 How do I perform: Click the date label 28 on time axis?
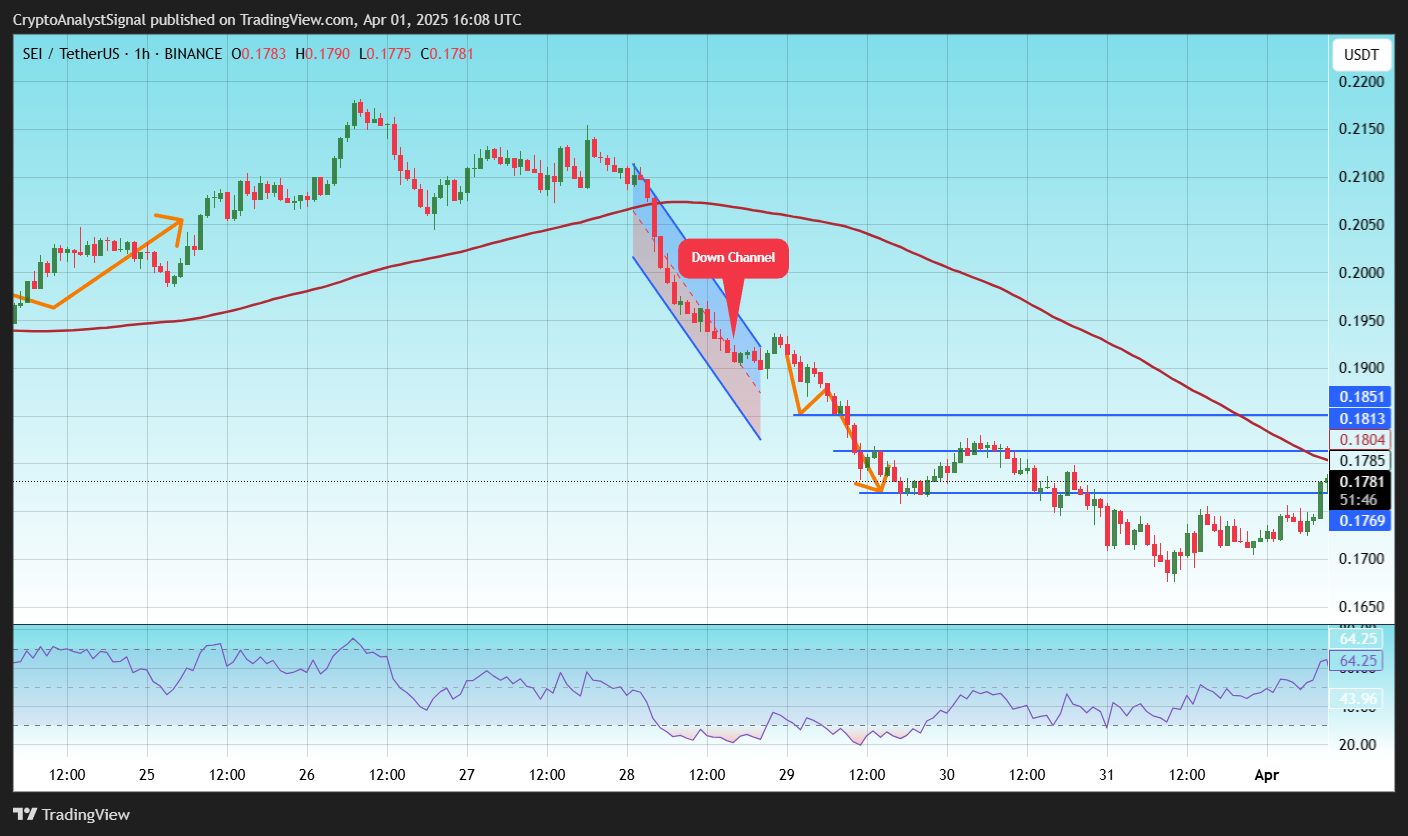(627, 775)
